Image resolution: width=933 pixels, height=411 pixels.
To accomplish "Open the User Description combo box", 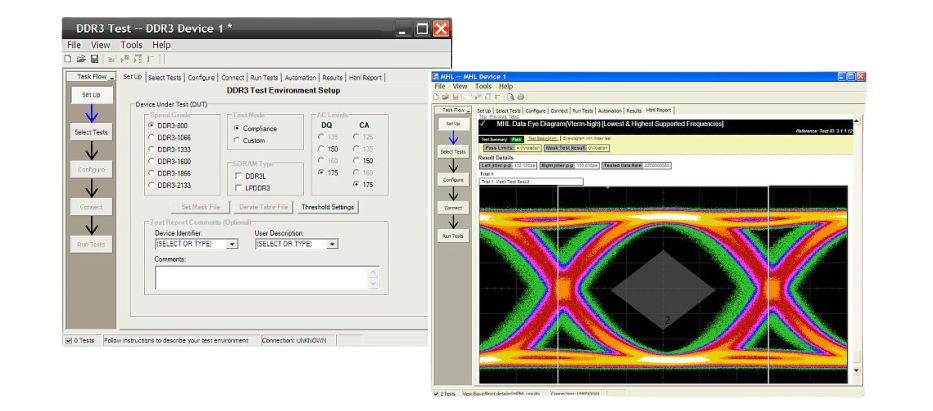I will click(332, 243).
